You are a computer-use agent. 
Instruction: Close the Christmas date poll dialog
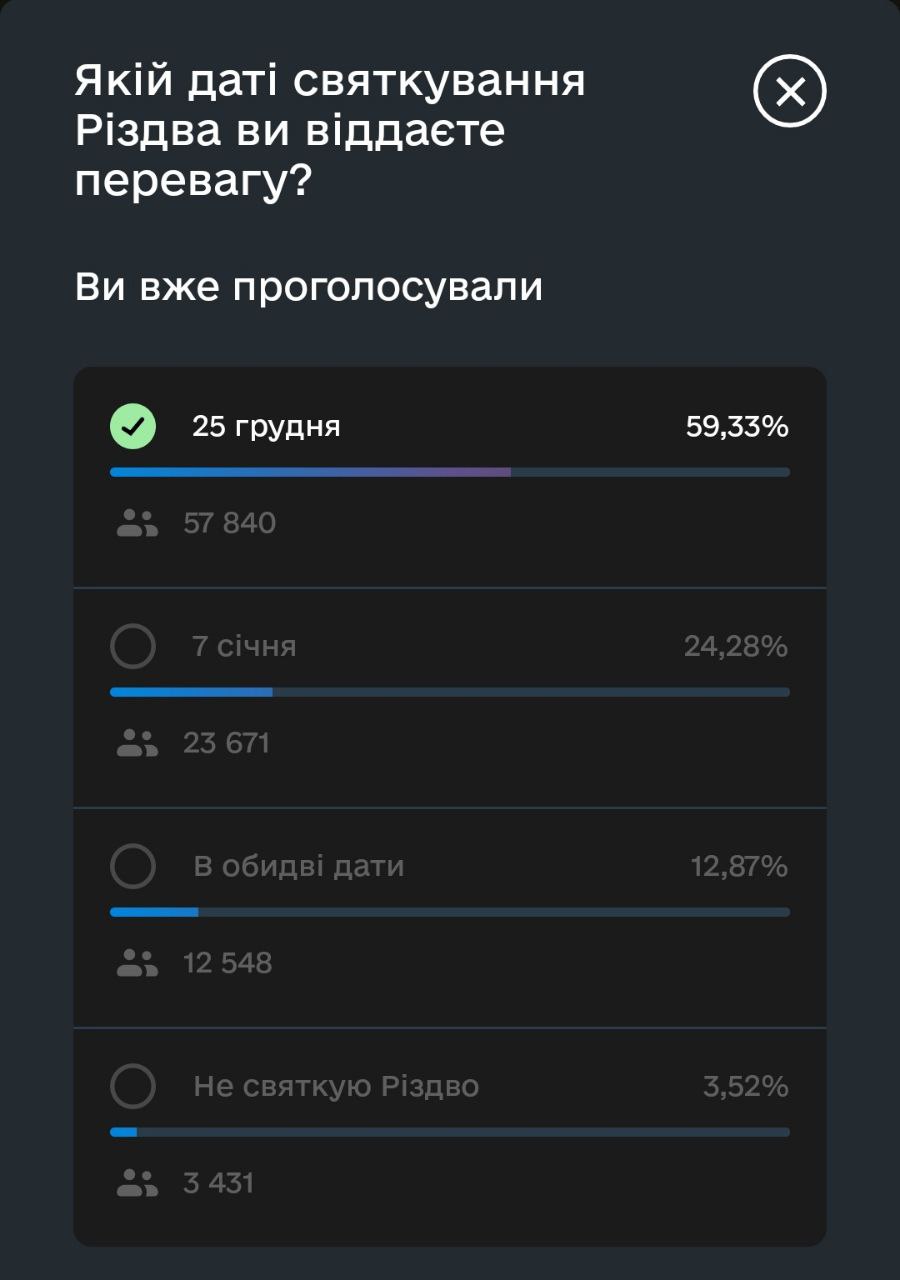point(790,92)
